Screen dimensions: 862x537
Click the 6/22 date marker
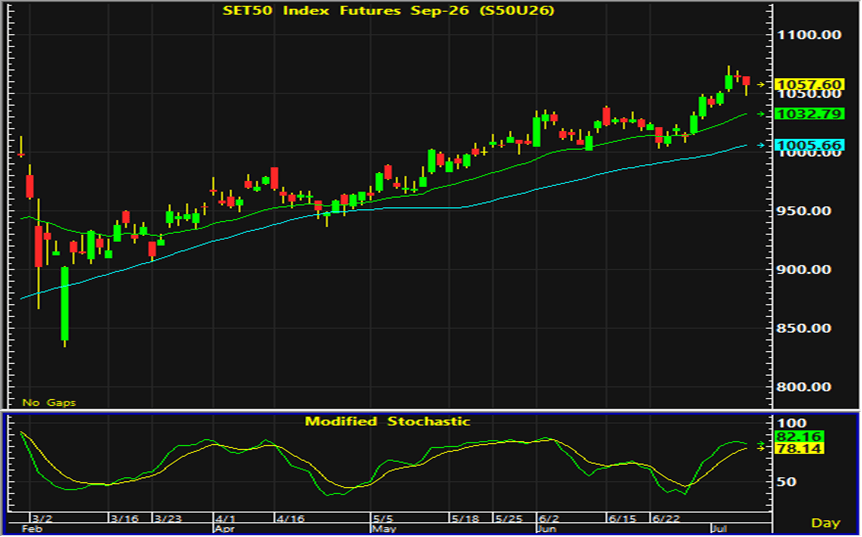665,518
